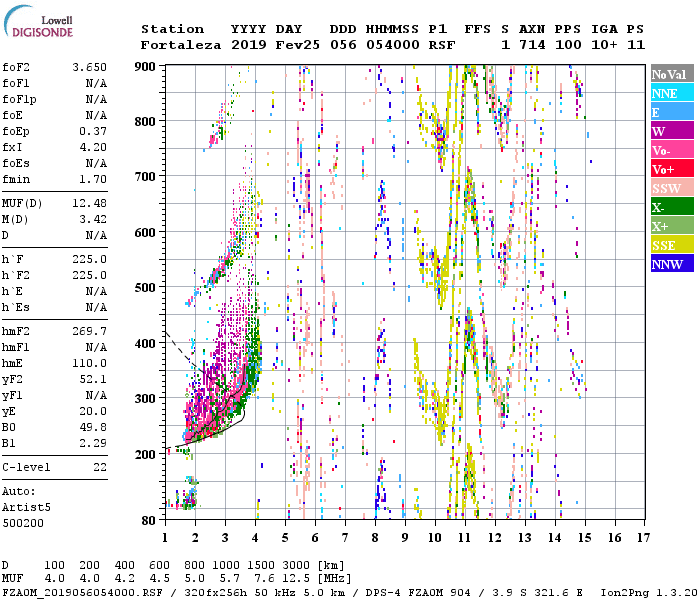Click the Lowell Digisonde logo
The width and height of the screenshot is (700, 600).
(x=38, y=22)
